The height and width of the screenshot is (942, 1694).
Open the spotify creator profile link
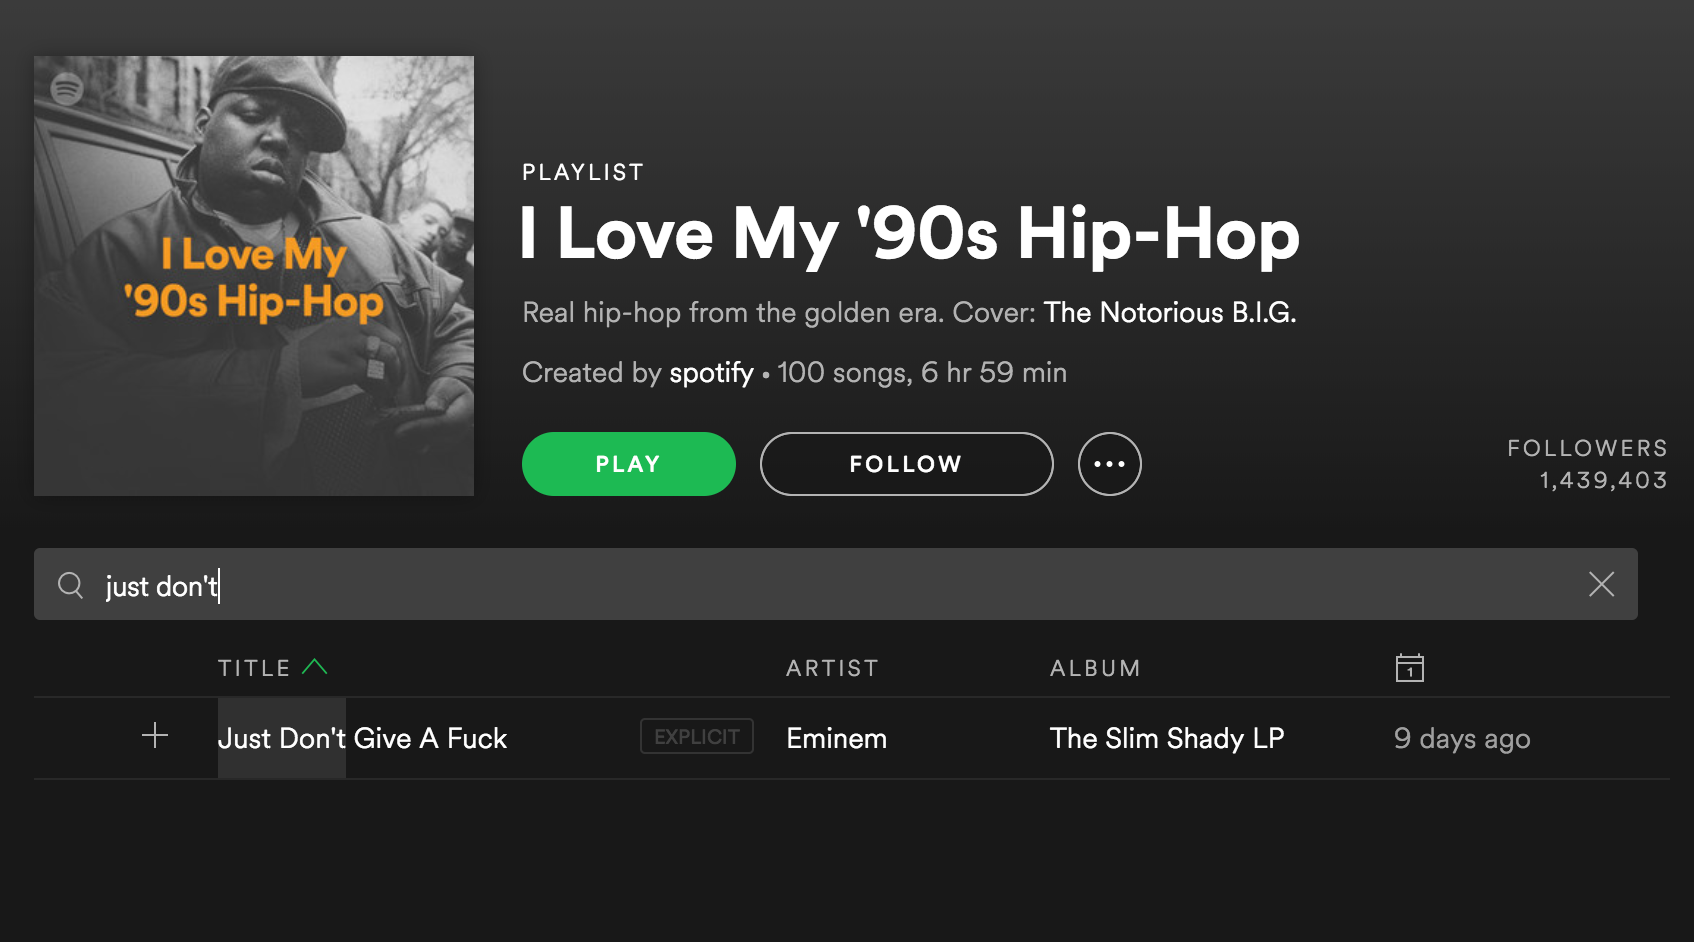coord(711,373)
